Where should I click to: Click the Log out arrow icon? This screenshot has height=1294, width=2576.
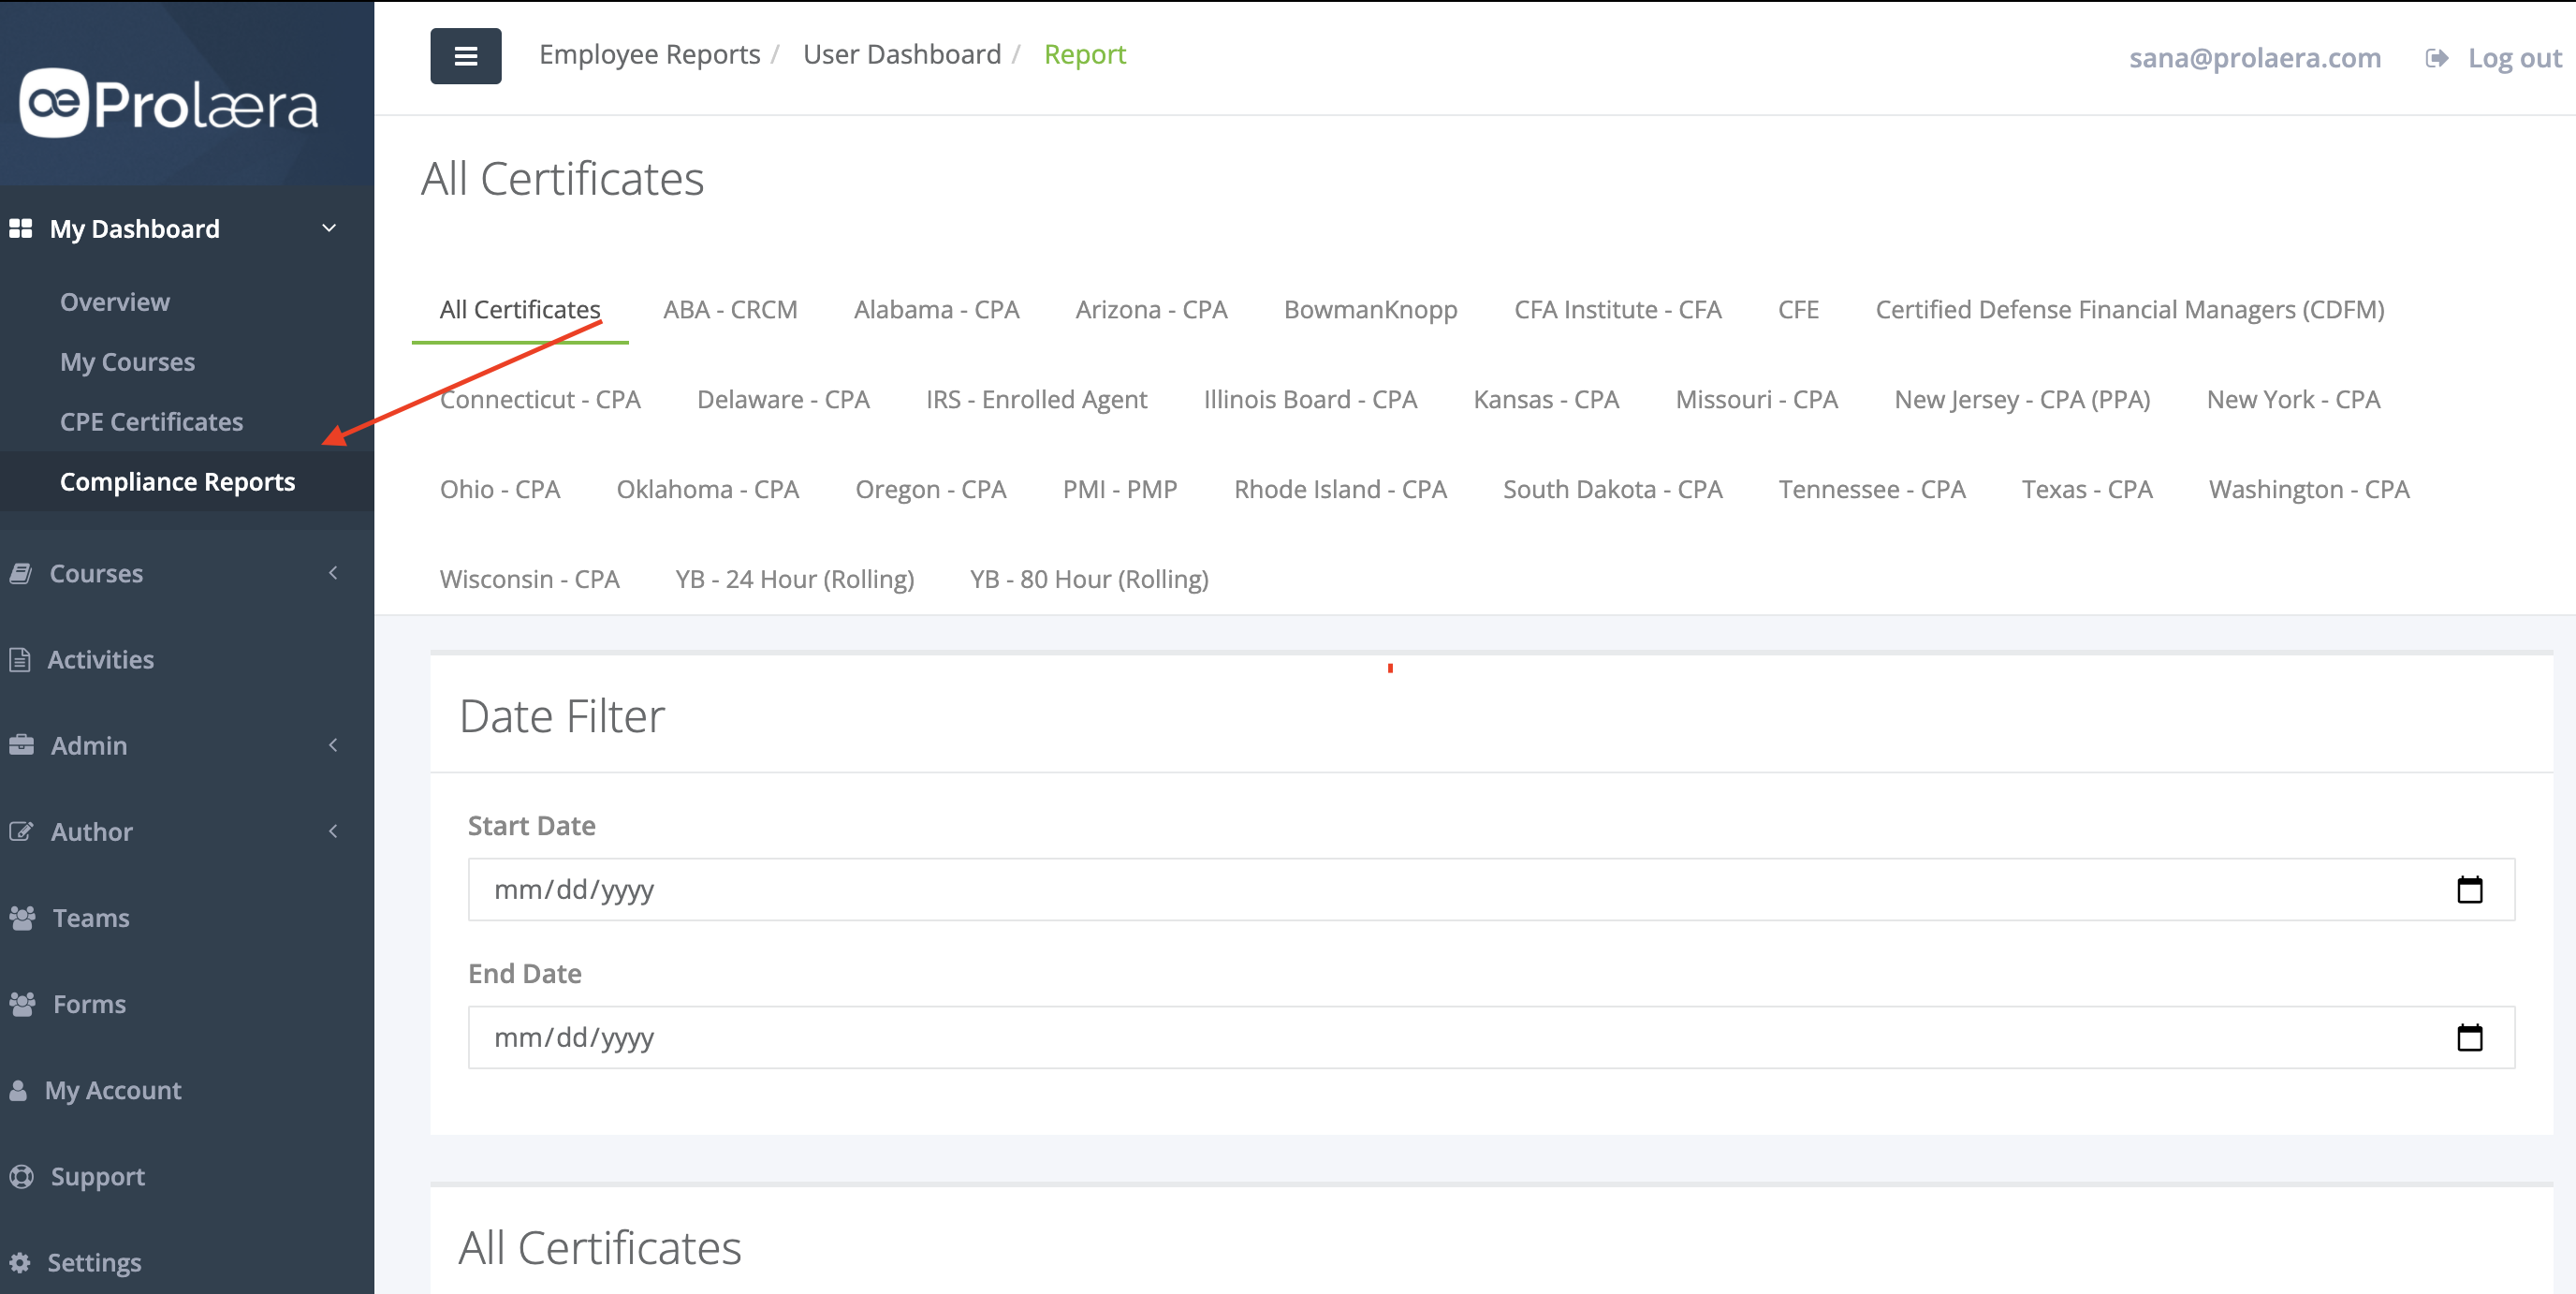[2436, 58]
